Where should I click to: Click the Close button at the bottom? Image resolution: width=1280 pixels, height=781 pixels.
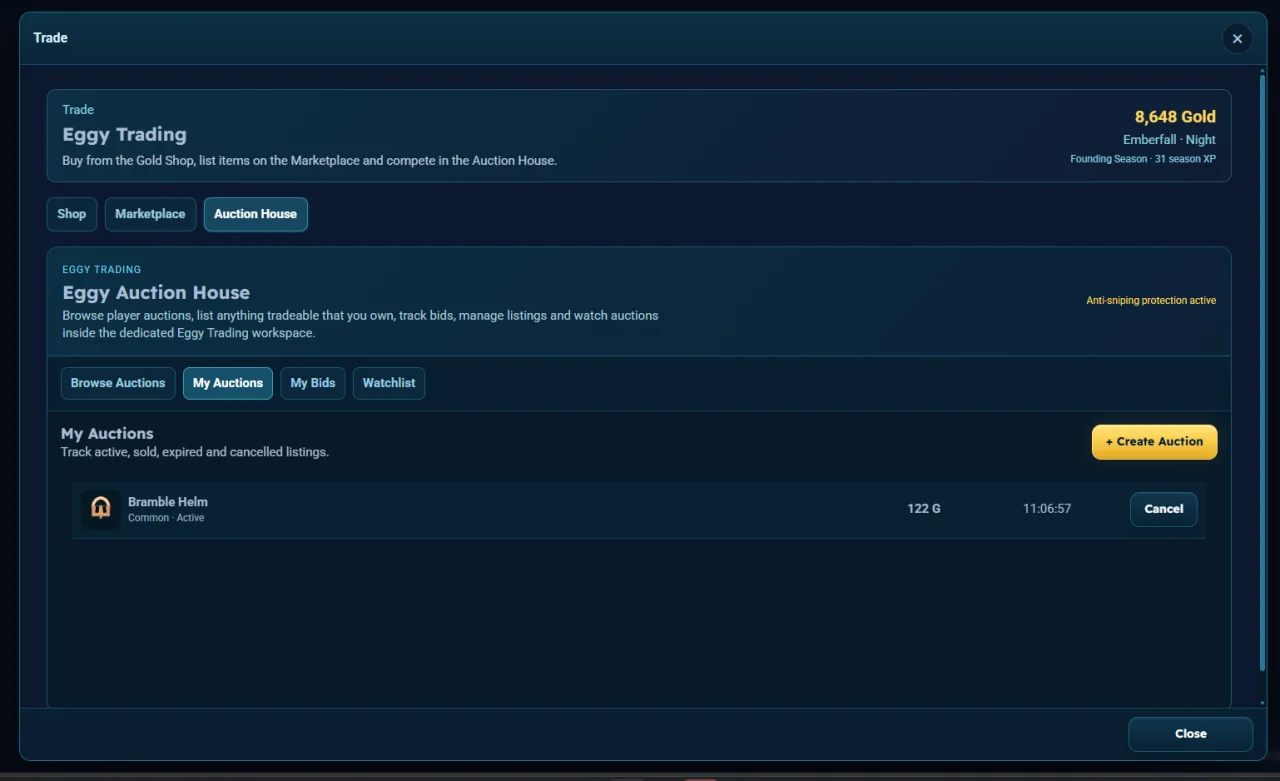1190,734
